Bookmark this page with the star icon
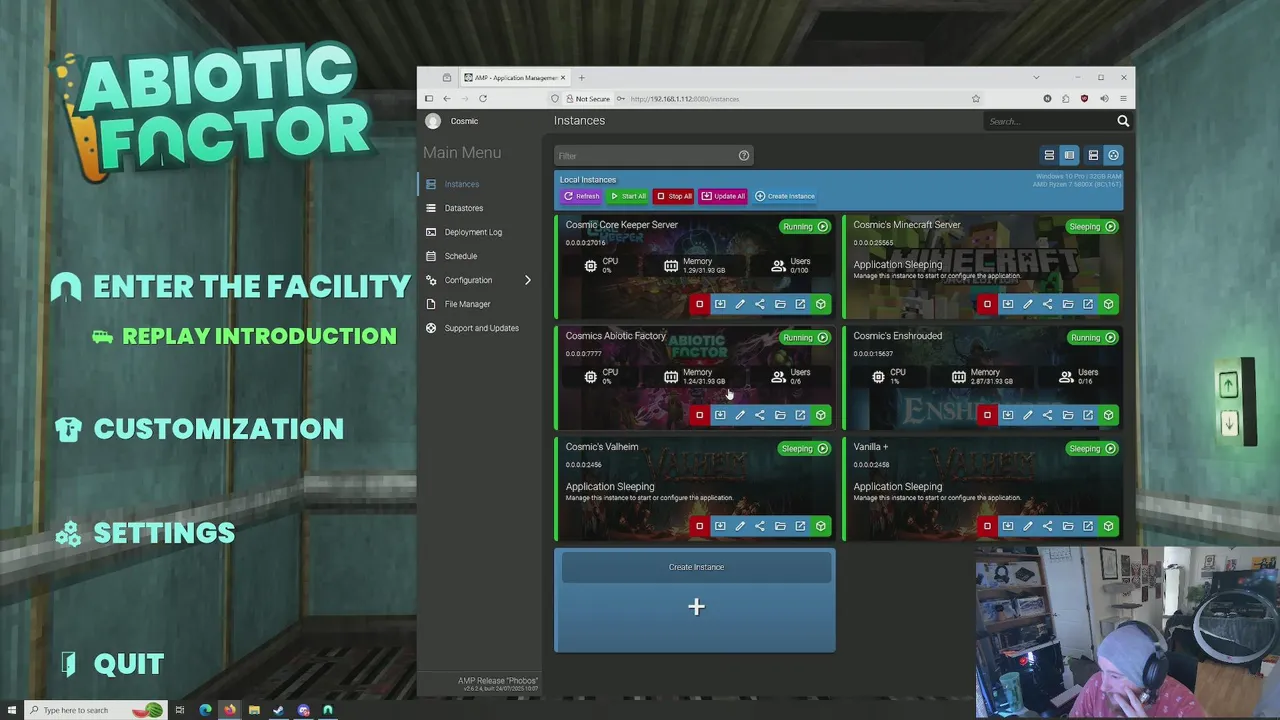This screenshot has width=1280, height=720. [976, 99]
